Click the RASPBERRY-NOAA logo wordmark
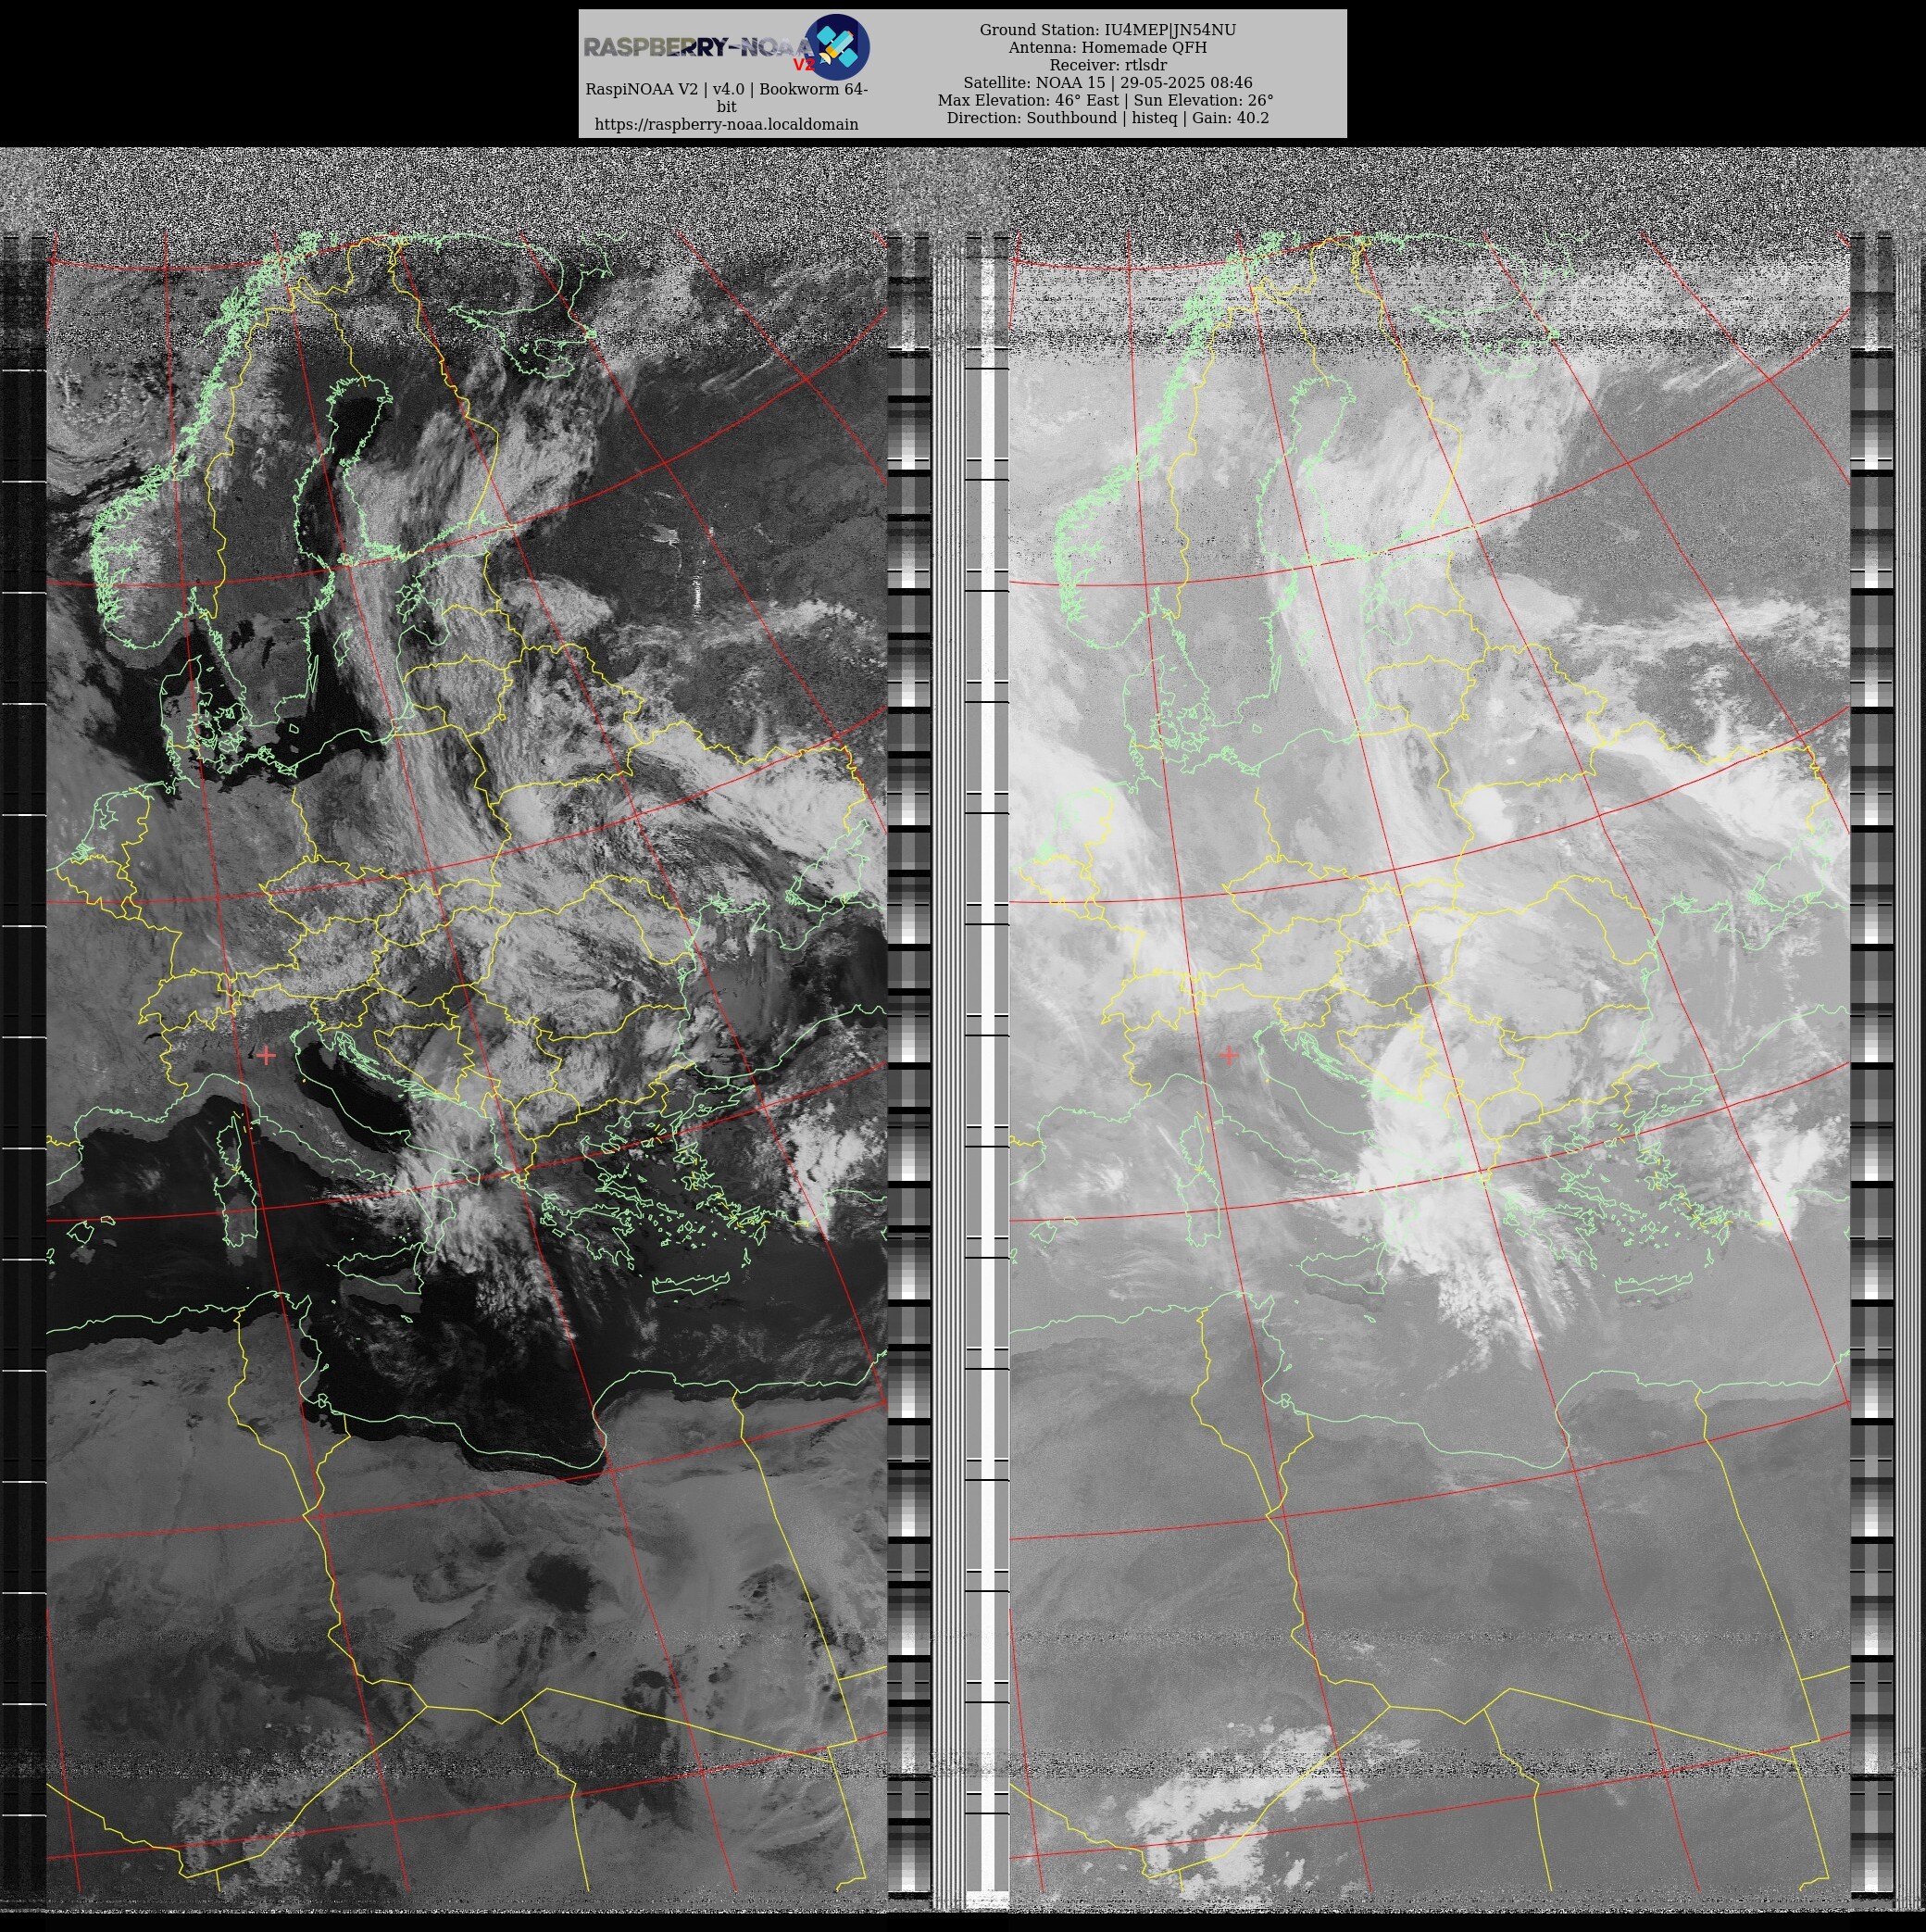The height and width of the screenshot is (1932, 1926). pyautogui.click(x=699, y=47)
